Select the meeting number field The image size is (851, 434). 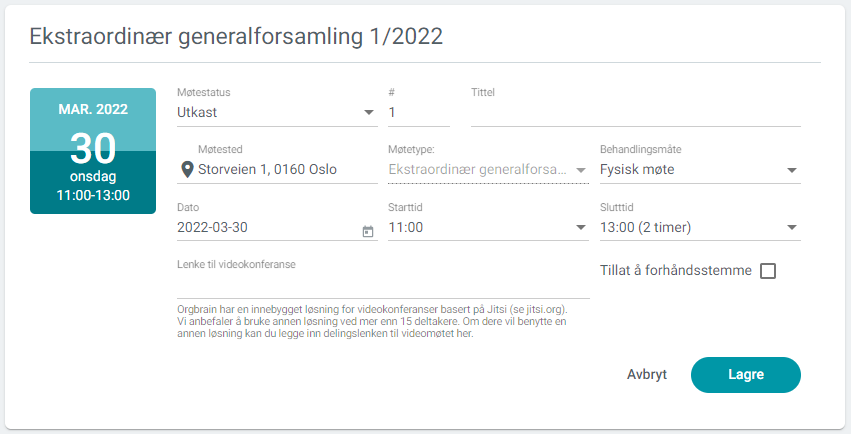tap(418, 113)
